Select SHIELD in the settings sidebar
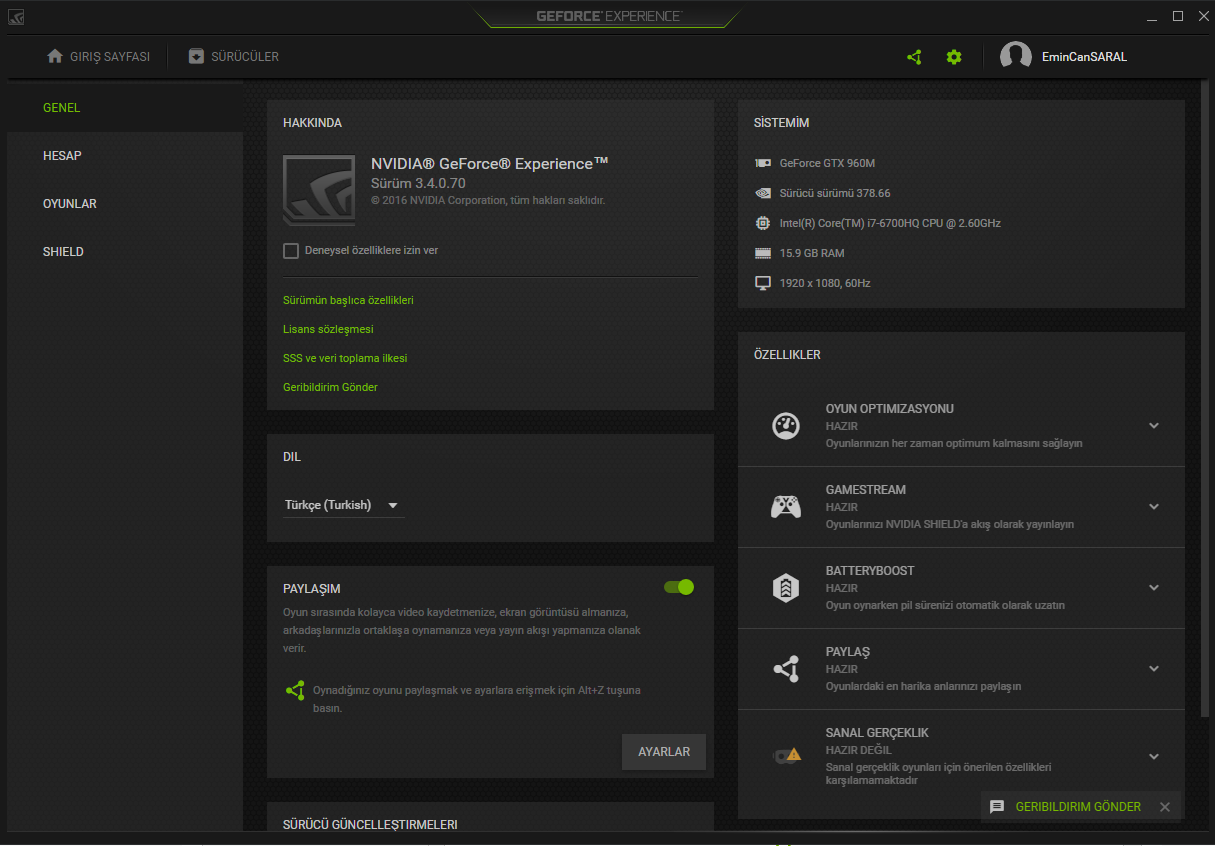Image resolution: width=1215 pixels, height=846 pixels. tap(125, 252)
